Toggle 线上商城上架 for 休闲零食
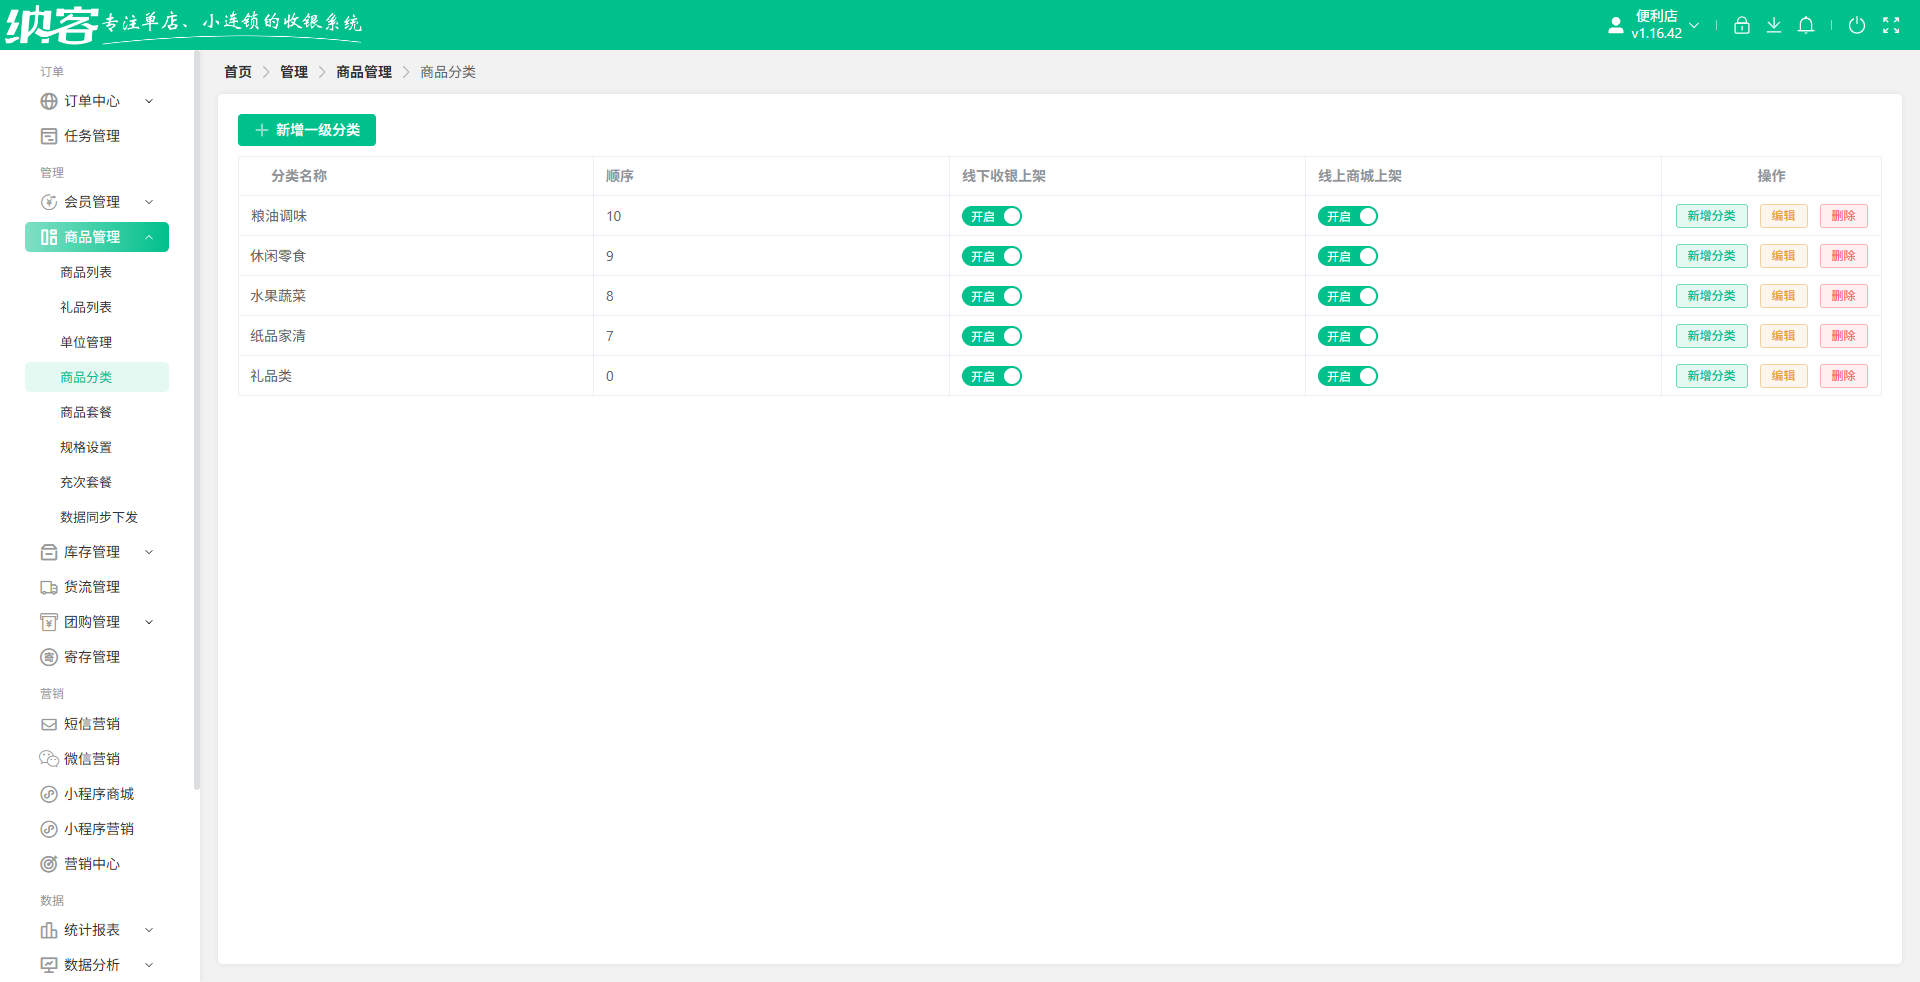1920x982 pixels. [1348, 256]
